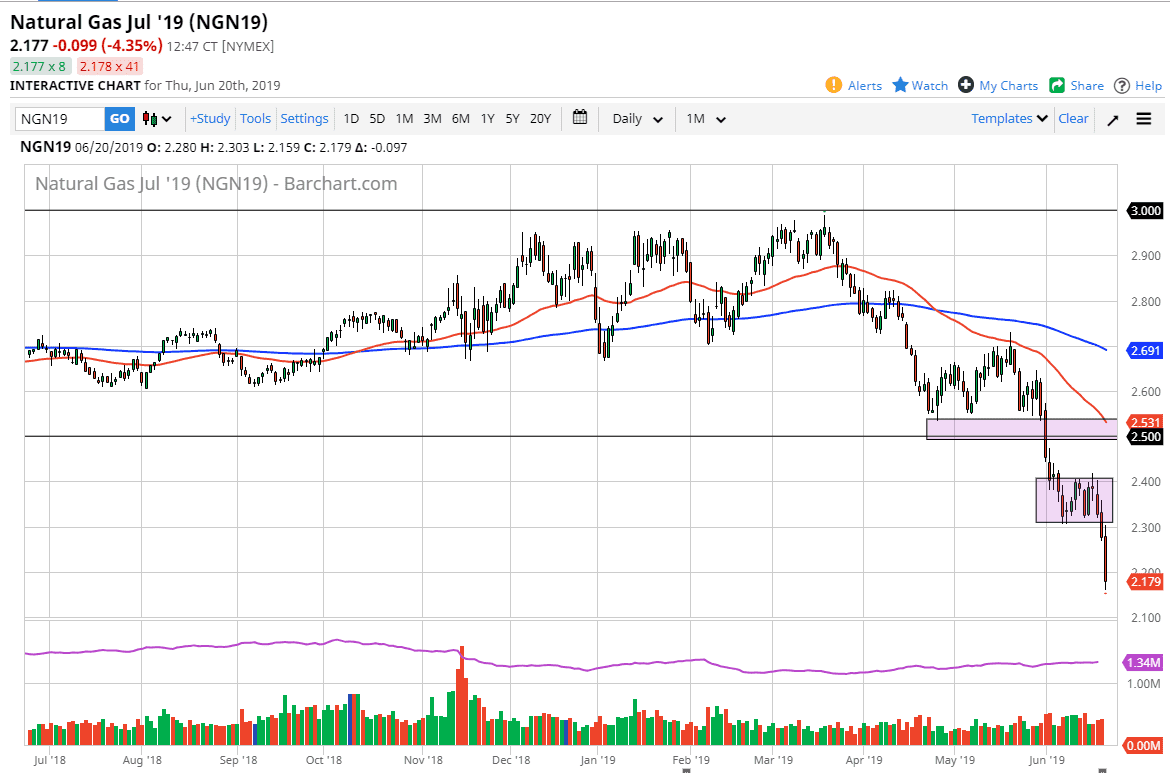Click the Natural Gas Jul '19 title
The image size is (1170, 773).
pos(139,22)
